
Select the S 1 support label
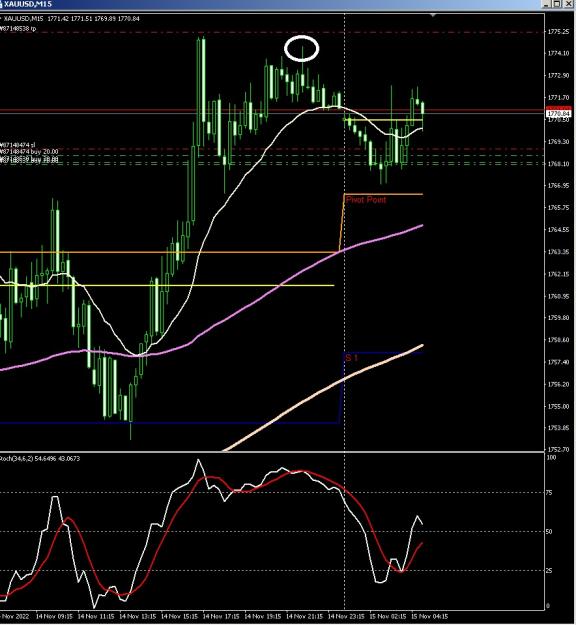tap(352, 358)
